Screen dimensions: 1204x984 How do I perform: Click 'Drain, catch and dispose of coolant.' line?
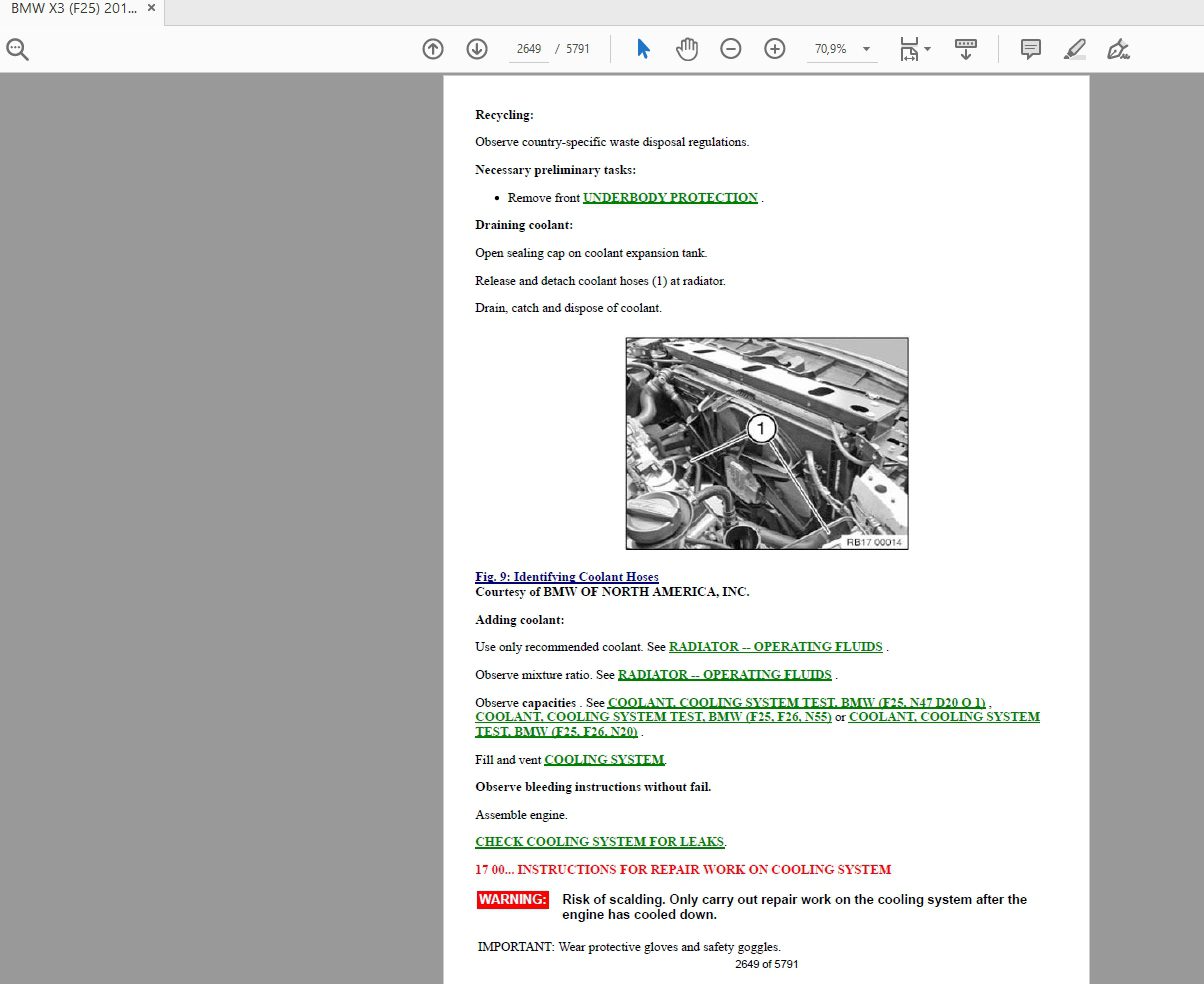pos(568,308)
